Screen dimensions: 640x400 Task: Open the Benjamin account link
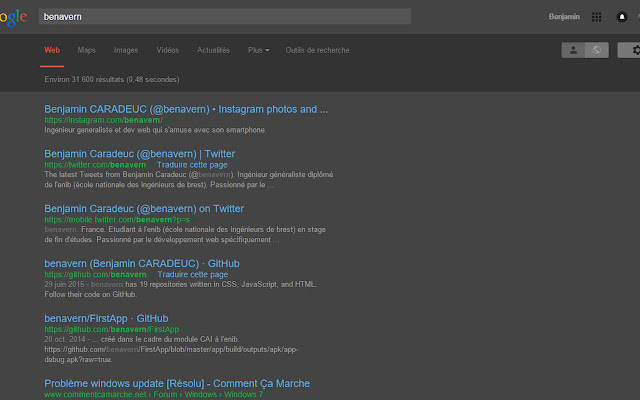tap(564, 17)
